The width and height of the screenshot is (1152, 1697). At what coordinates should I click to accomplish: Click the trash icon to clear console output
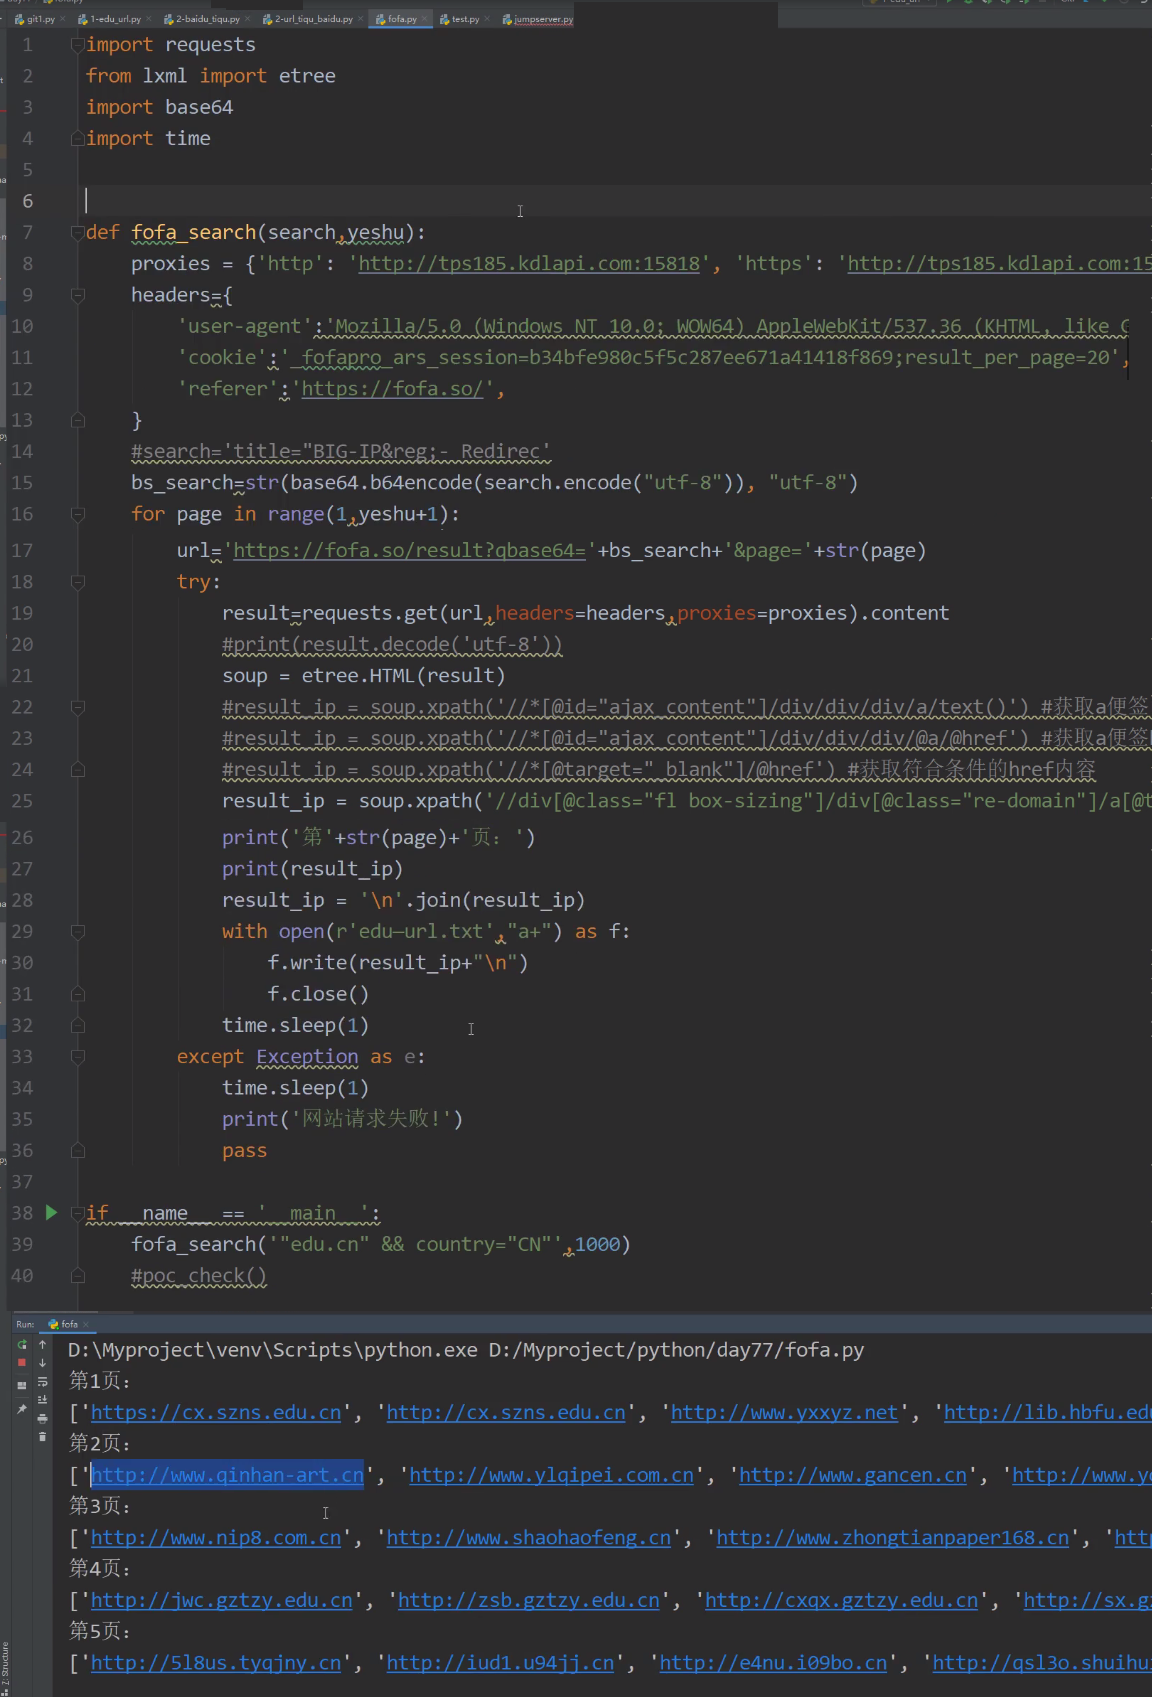pyautogui.click(x=42, y=1437)
